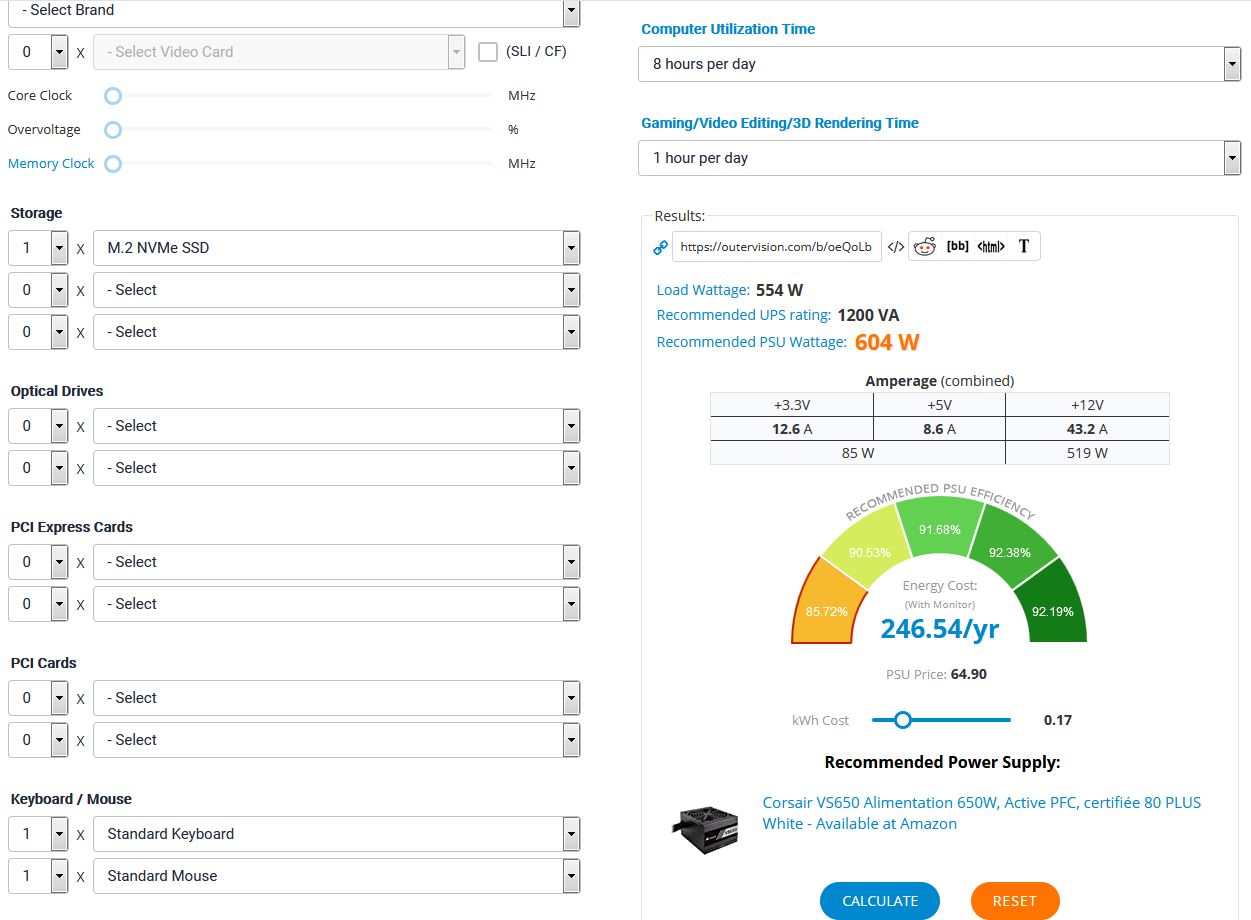Share results via the Reddit icon
Viewport: 1251px width, 920px height.
pyautogui.click(x=925, y=247)
